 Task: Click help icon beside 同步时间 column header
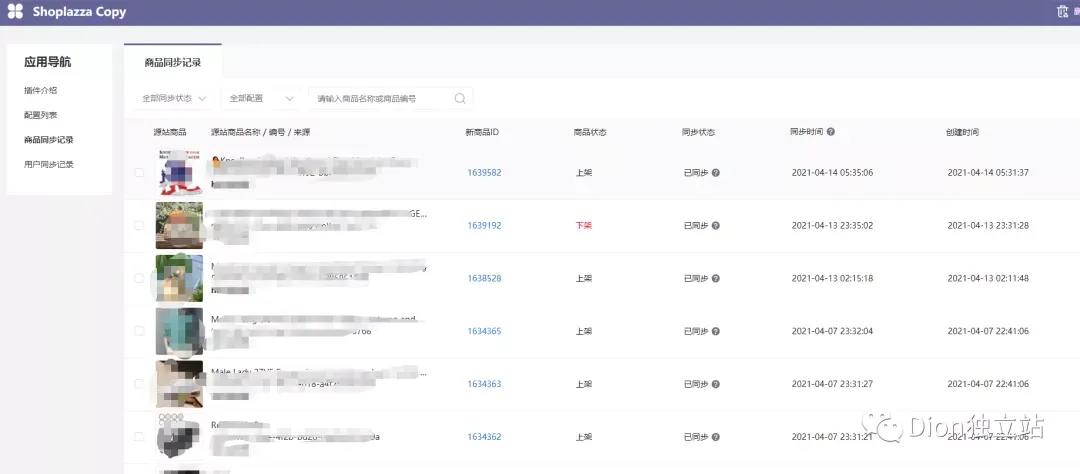coord(831,132)
